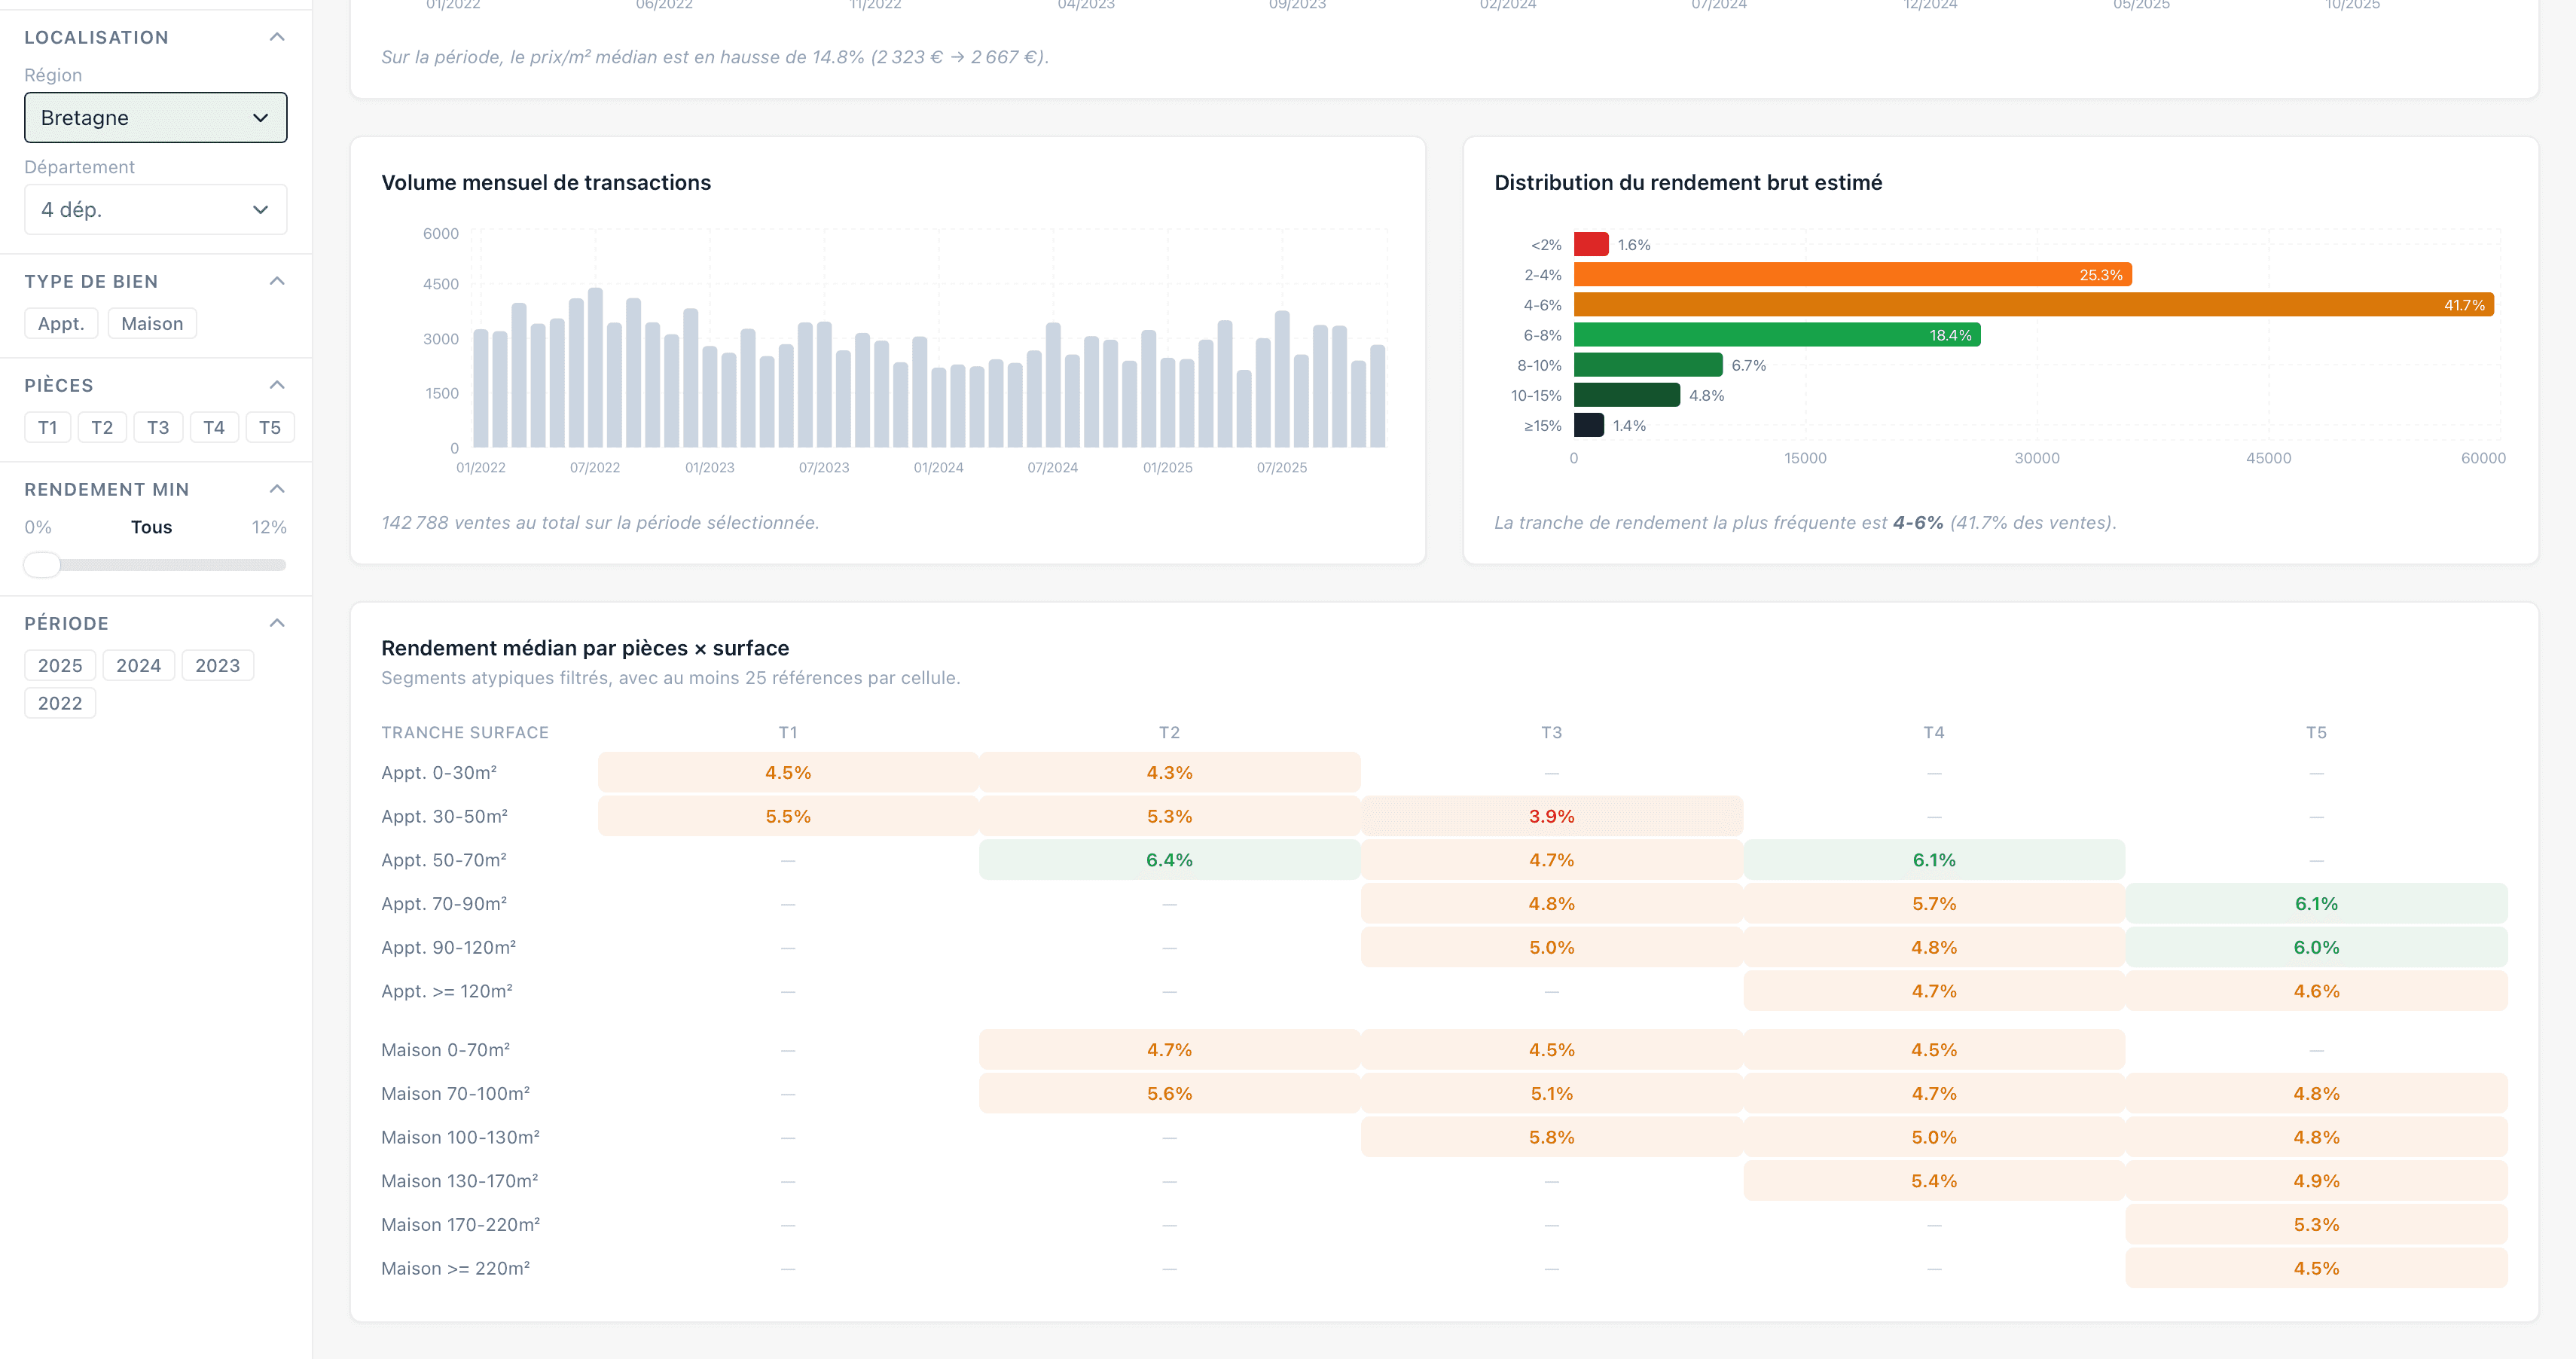Toggle the T4 rooms filter chip

point(214,428)
